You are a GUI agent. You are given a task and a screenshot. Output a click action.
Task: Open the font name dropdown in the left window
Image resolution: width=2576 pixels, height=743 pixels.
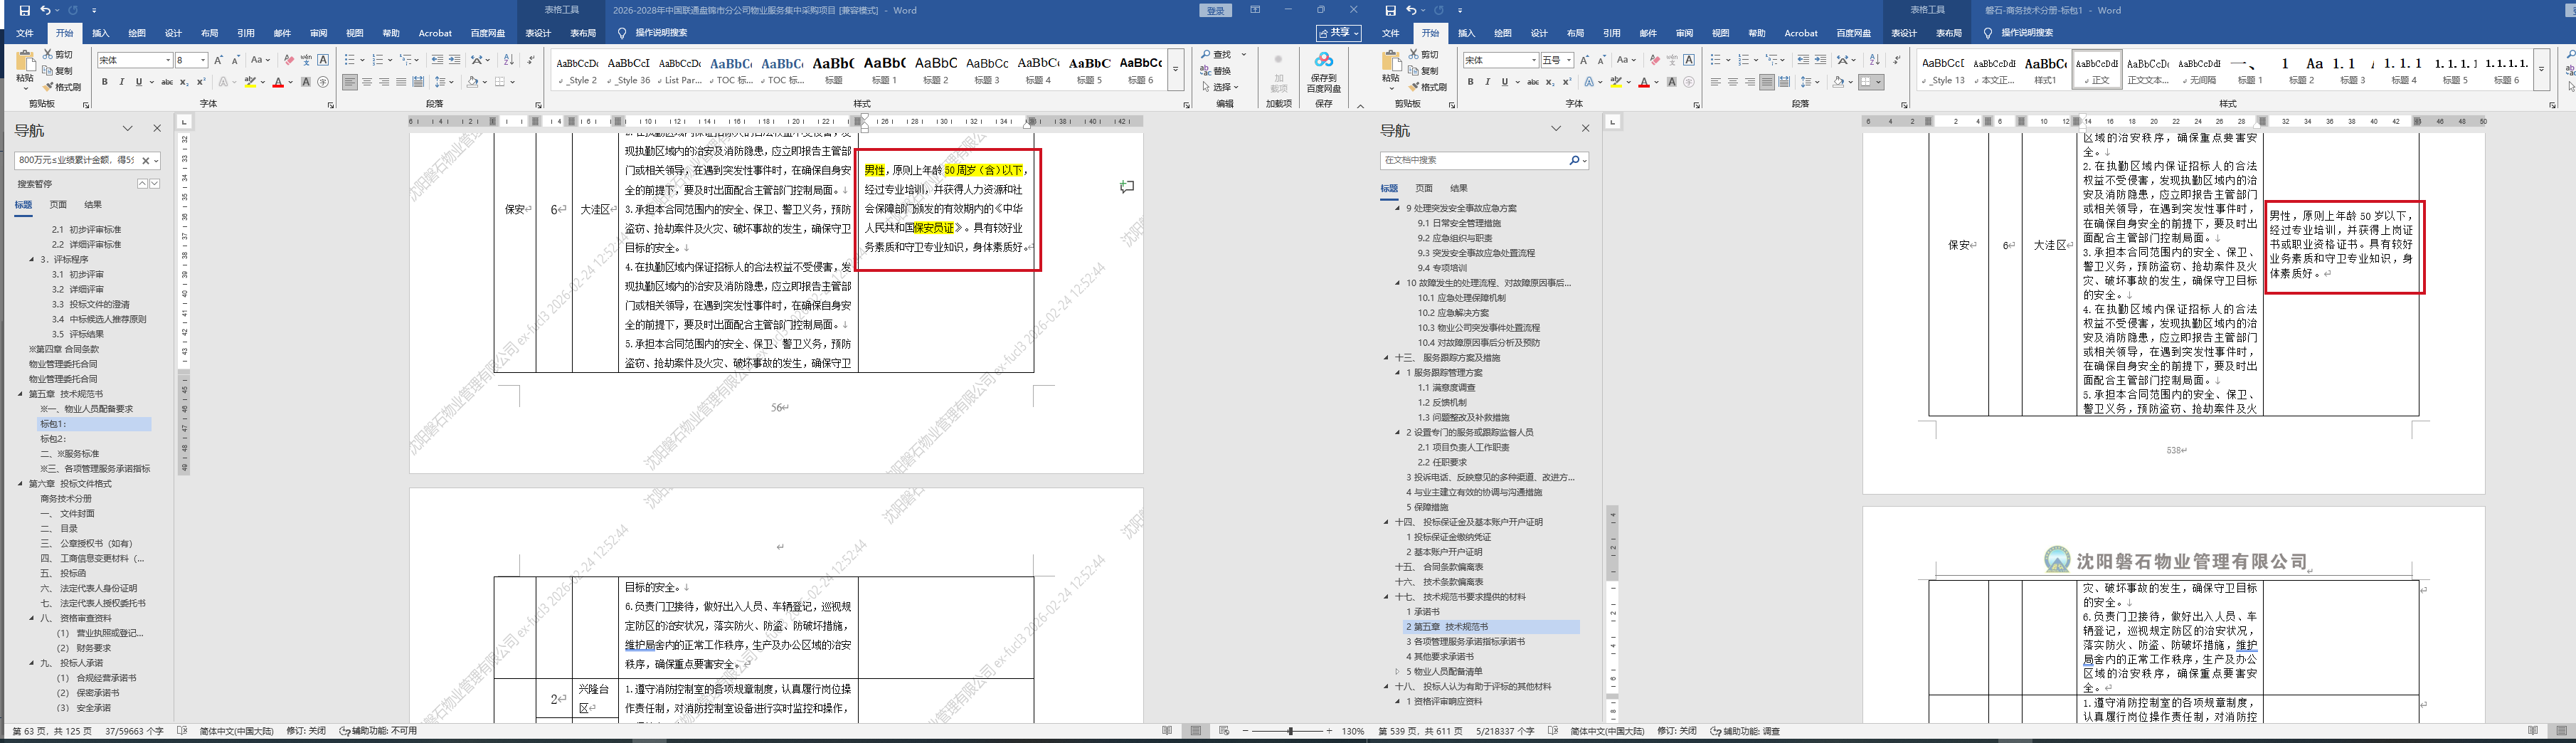point(167,60)
